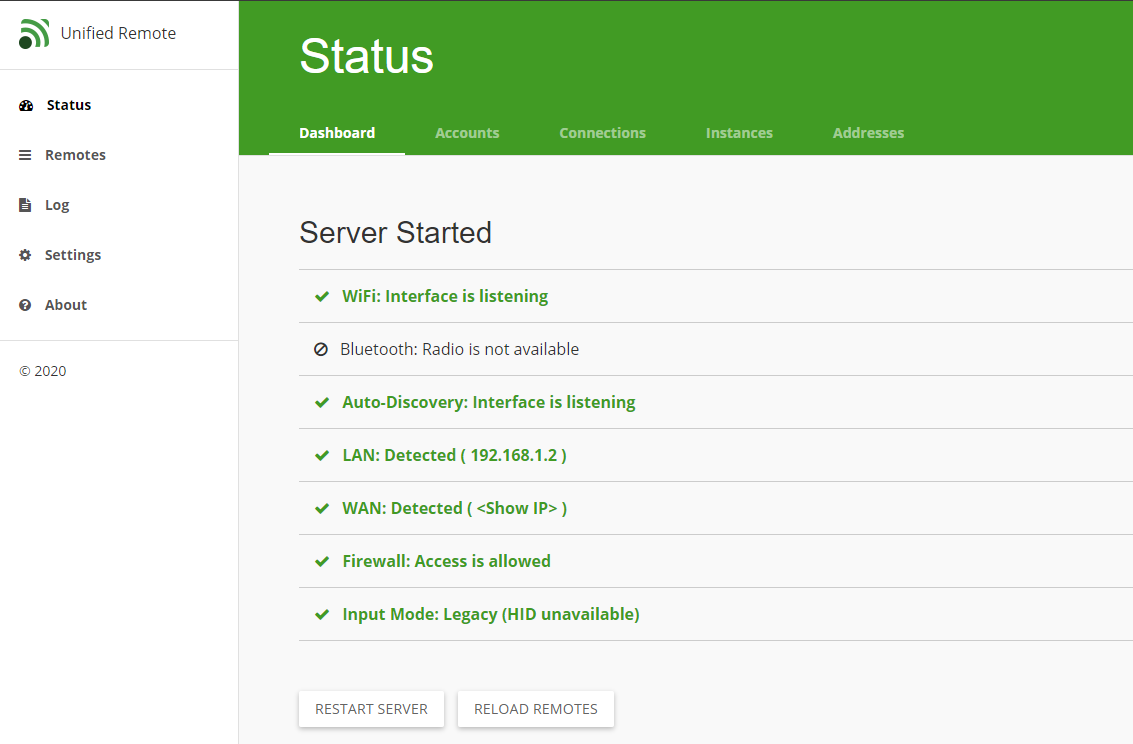The image size is (1133, 744).
Task: Click the WiFi listening checkmark icon
Action: click(x=322, y=297)
